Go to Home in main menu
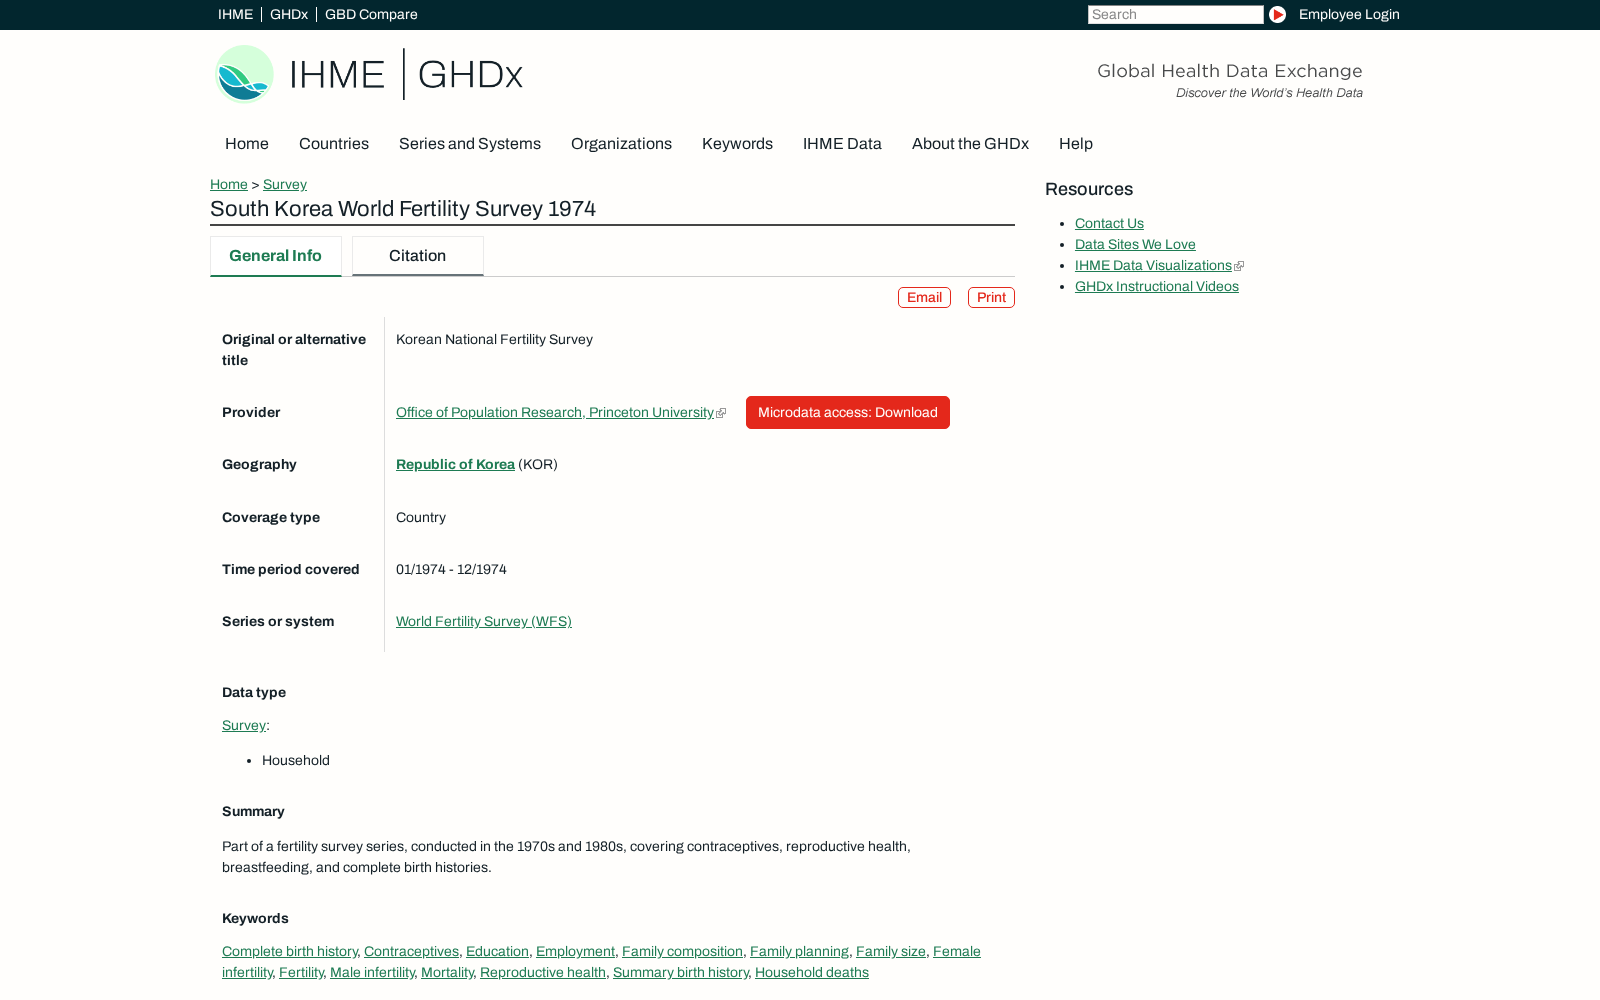 (247, 144)
